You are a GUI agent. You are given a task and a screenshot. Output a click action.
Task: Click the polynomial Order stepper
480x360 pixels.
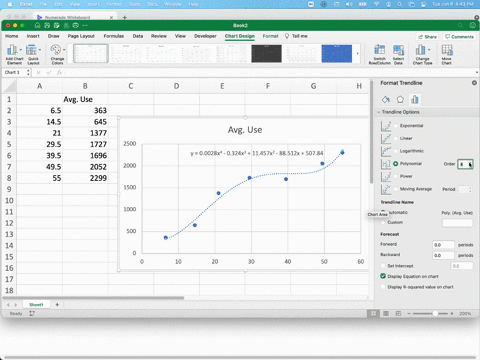point(470,164)
